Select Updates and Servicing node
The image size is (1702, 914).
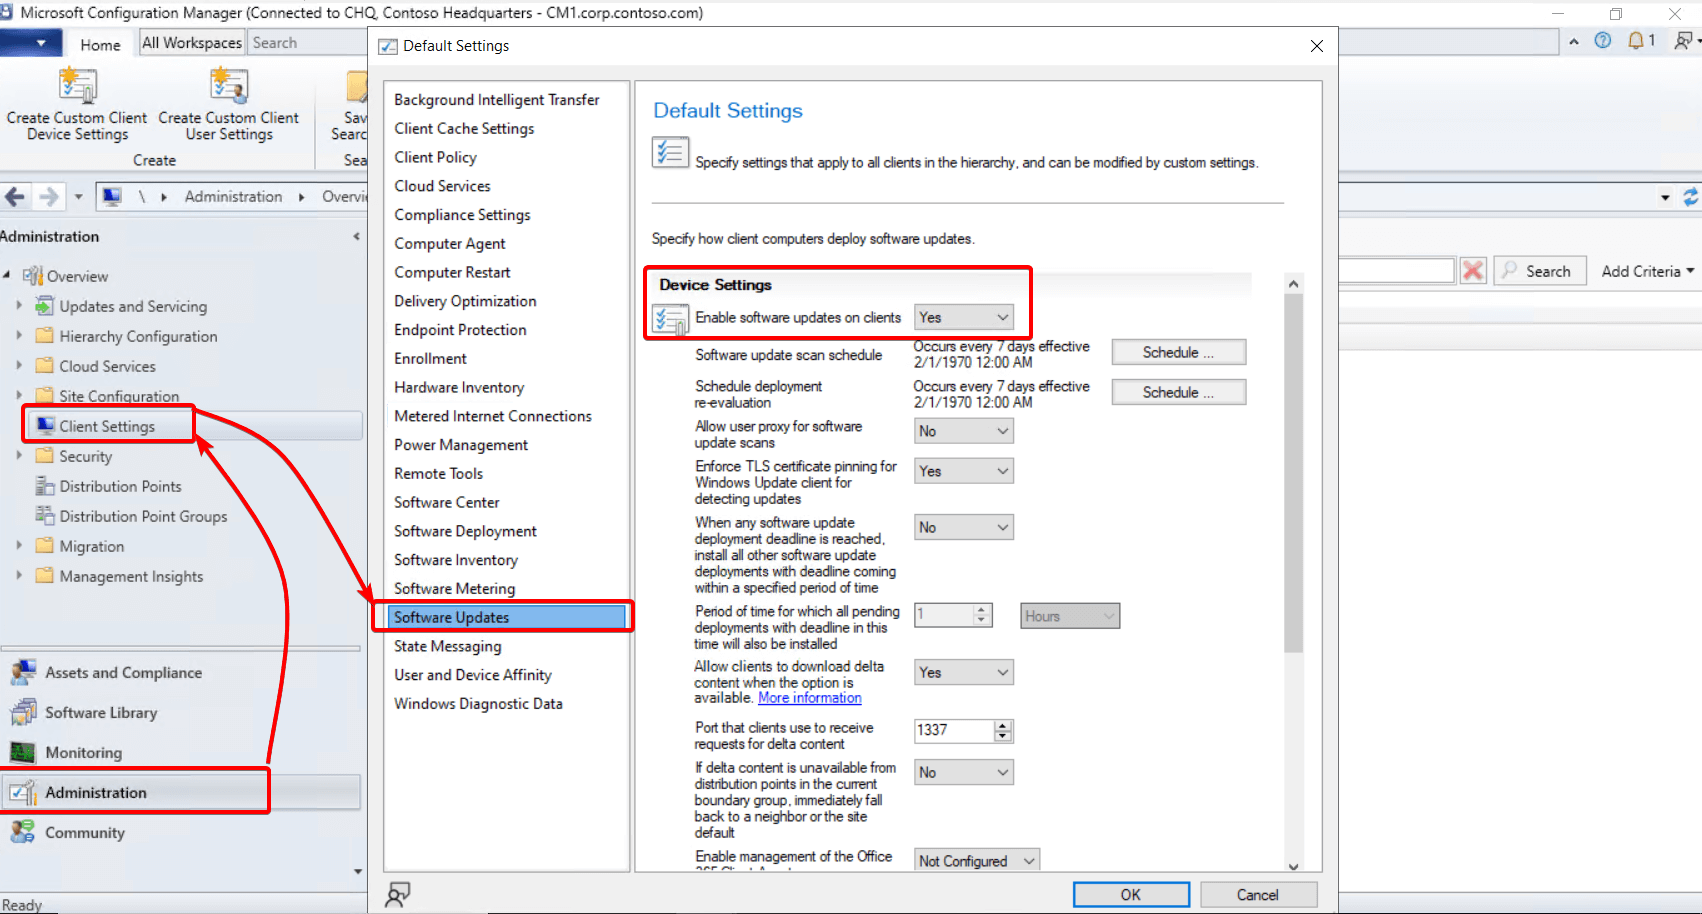pyautogui.click(x=133, y=306)
